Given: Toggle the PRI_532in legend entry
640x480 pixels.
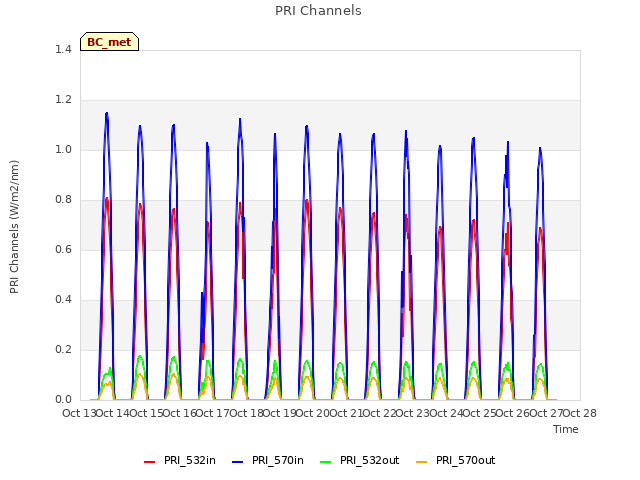Looking at the screenshot, I should click(180, 460).
